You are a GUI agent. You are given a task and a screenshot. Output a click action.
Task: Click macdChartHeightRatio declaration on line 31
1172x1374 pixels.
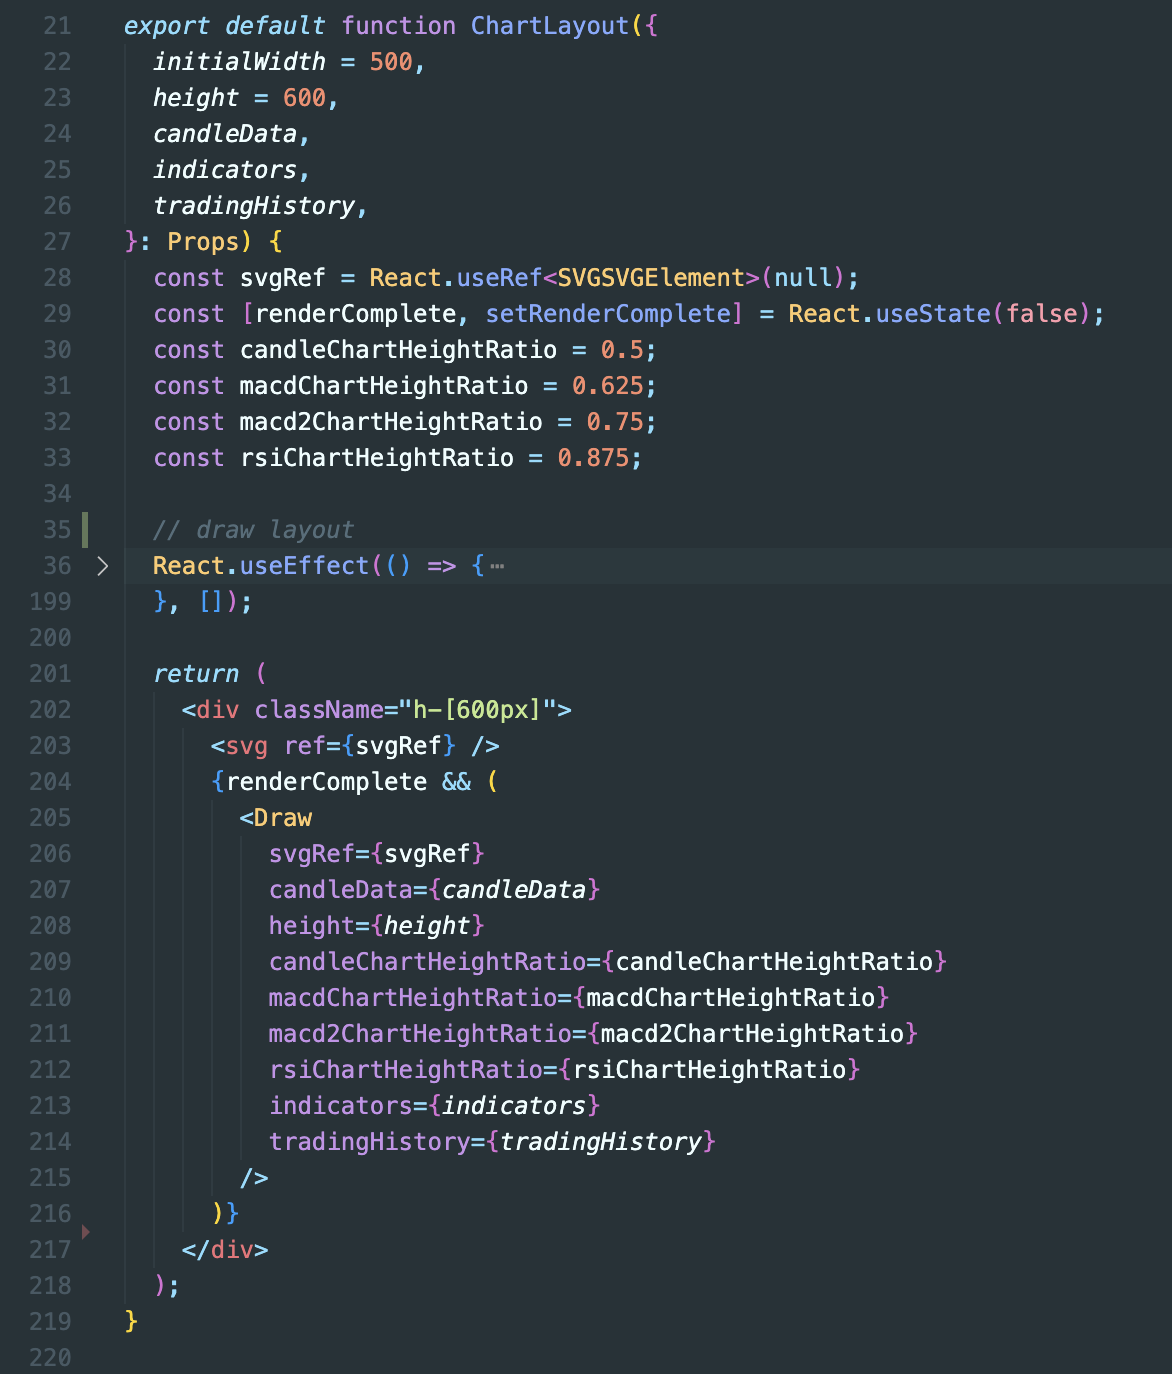coord(384,386)
